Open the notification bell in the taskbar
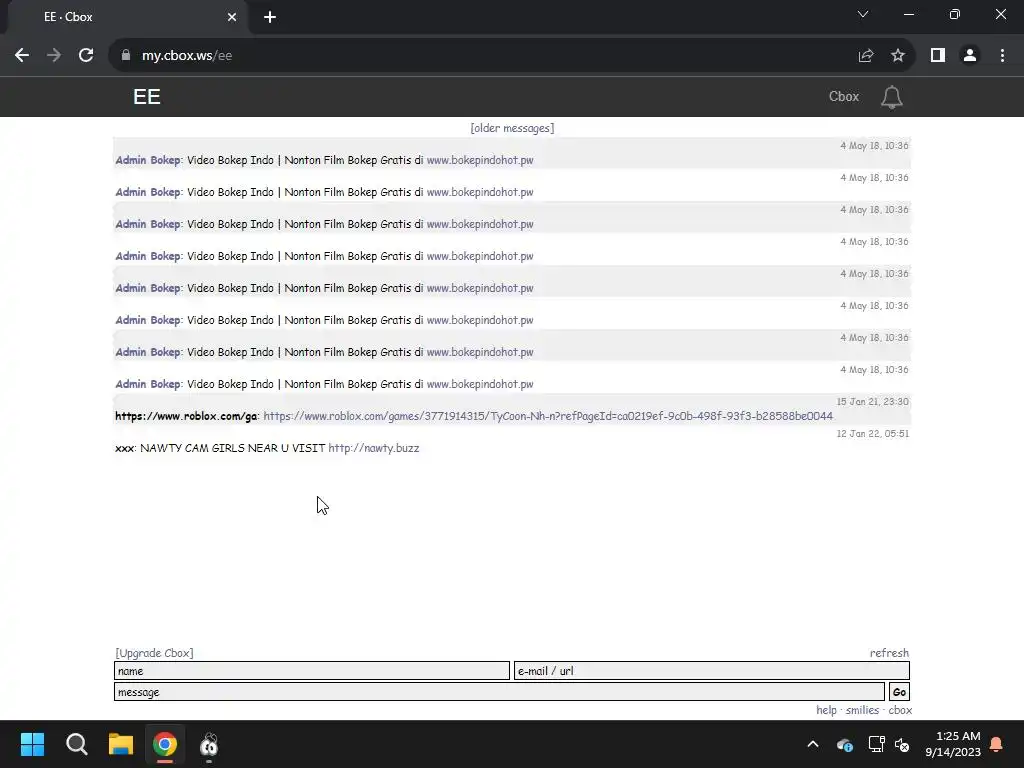The width and height of the screenshot is (1024, 768). click(996, 744)
